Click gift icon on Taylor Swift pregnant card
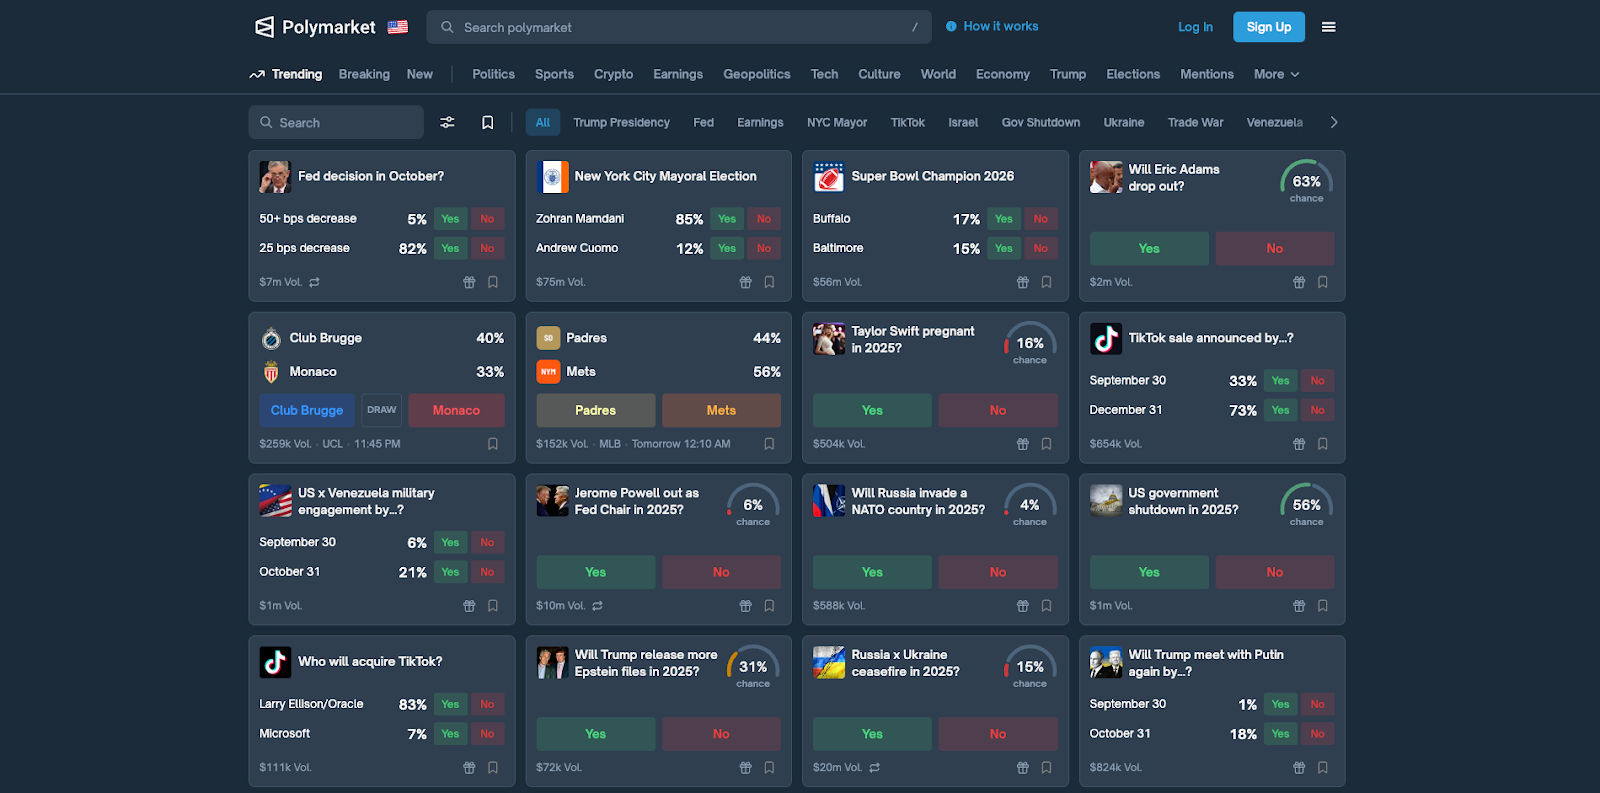Viewport: 1600px width, 793px height. pyautogui.click(x=1022, y=444)
